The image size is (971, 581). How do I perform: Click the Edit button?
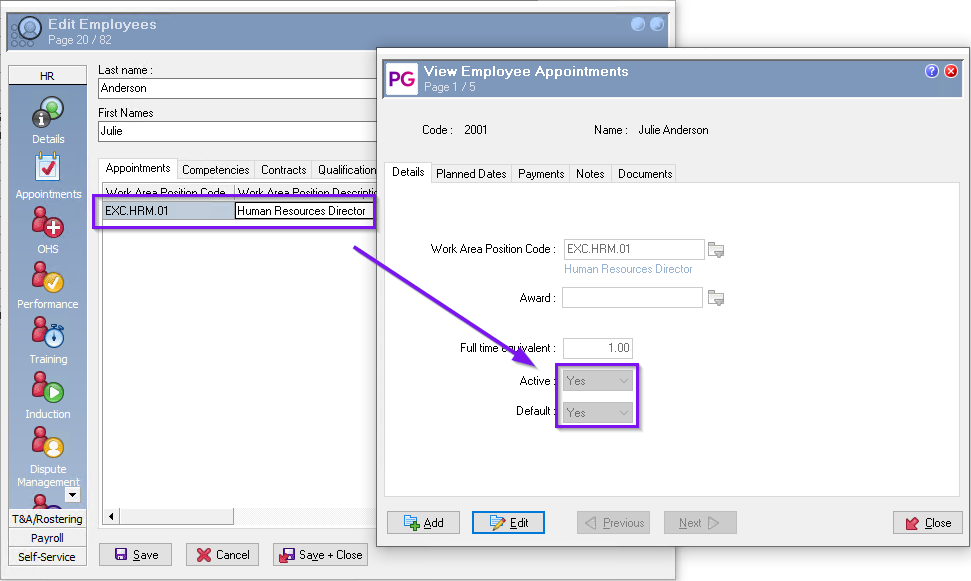click(x=508, y=523)
